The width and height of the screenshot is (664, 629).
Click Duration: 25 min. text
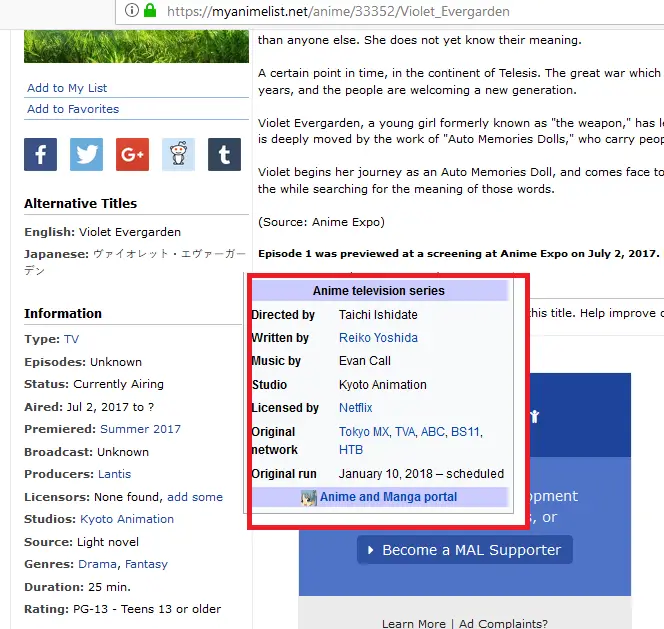77,587
